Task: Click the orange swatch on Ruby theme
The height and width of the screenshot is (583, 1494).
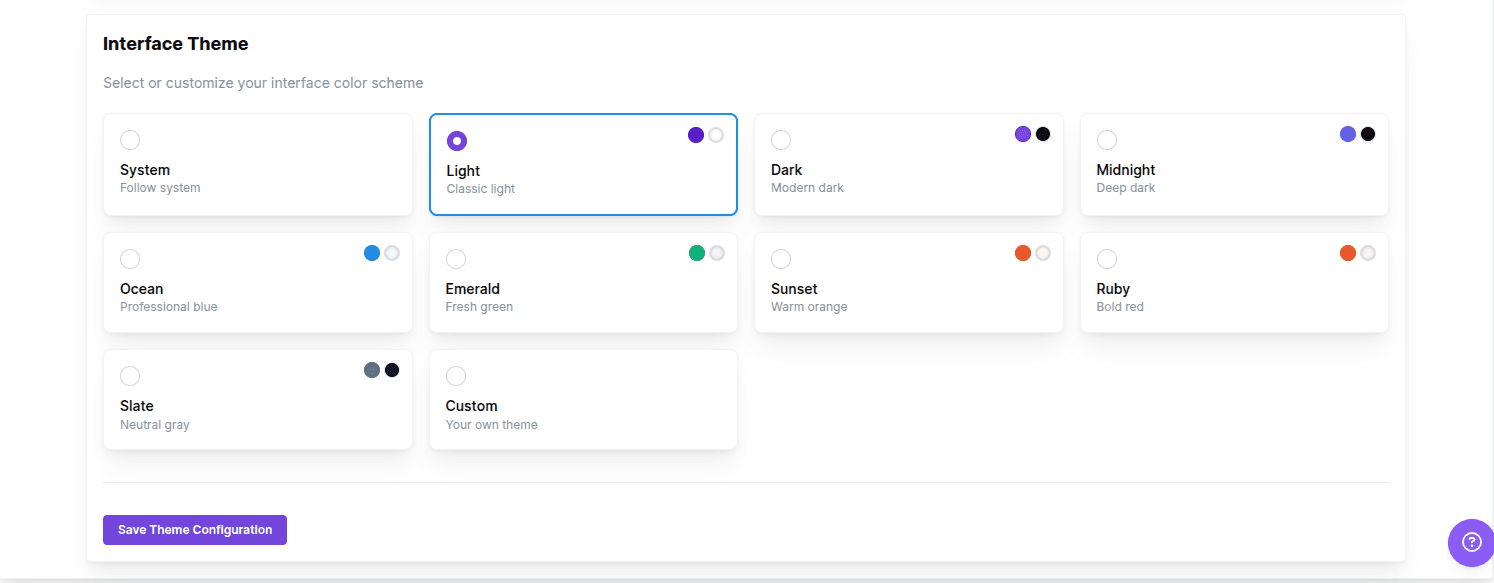Action: [1348, 252]
